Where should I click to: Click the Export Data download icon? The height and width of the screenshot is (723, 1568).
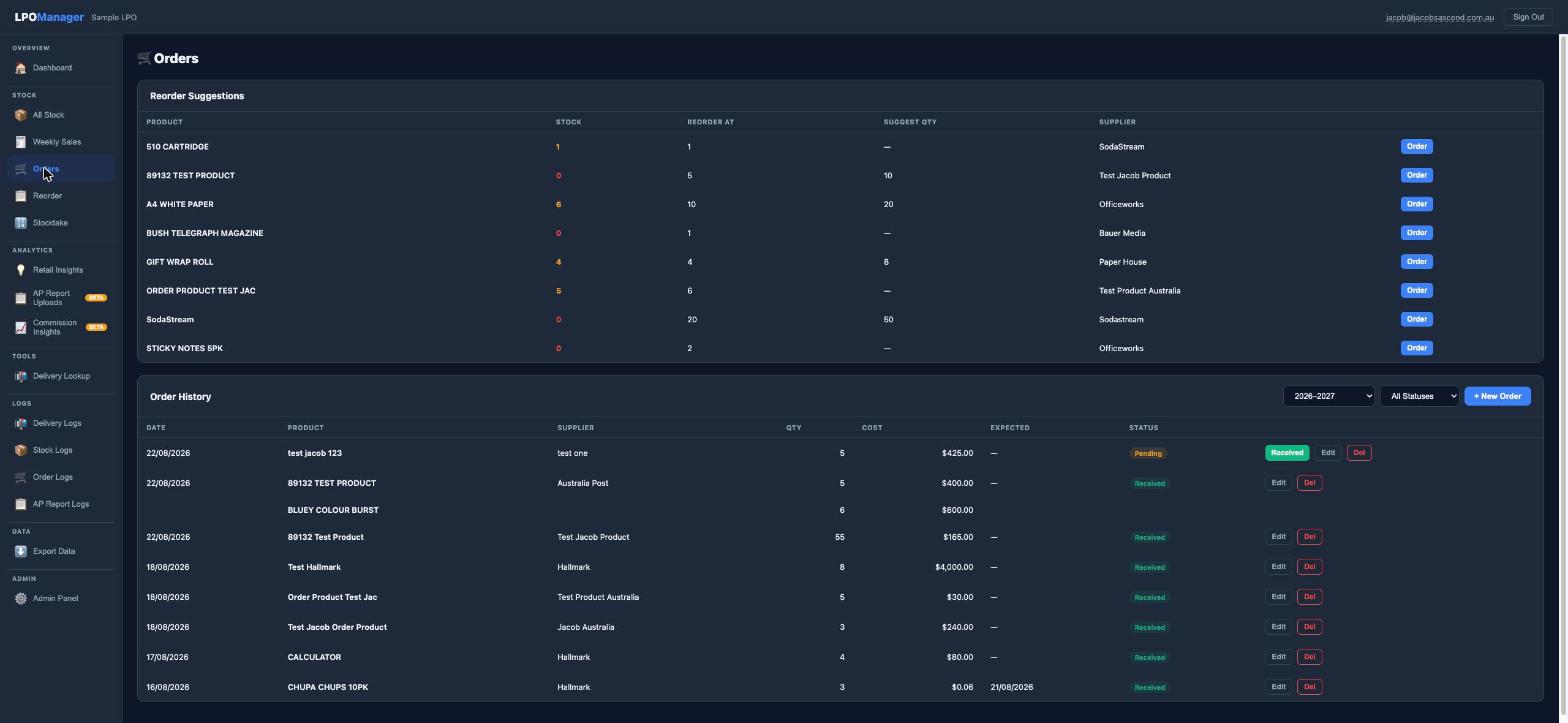(21, 551)
